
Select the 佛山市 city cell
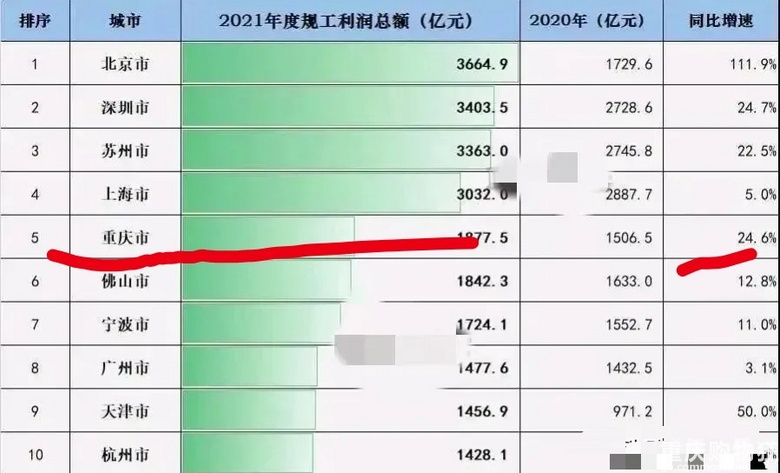click(125, 281)
